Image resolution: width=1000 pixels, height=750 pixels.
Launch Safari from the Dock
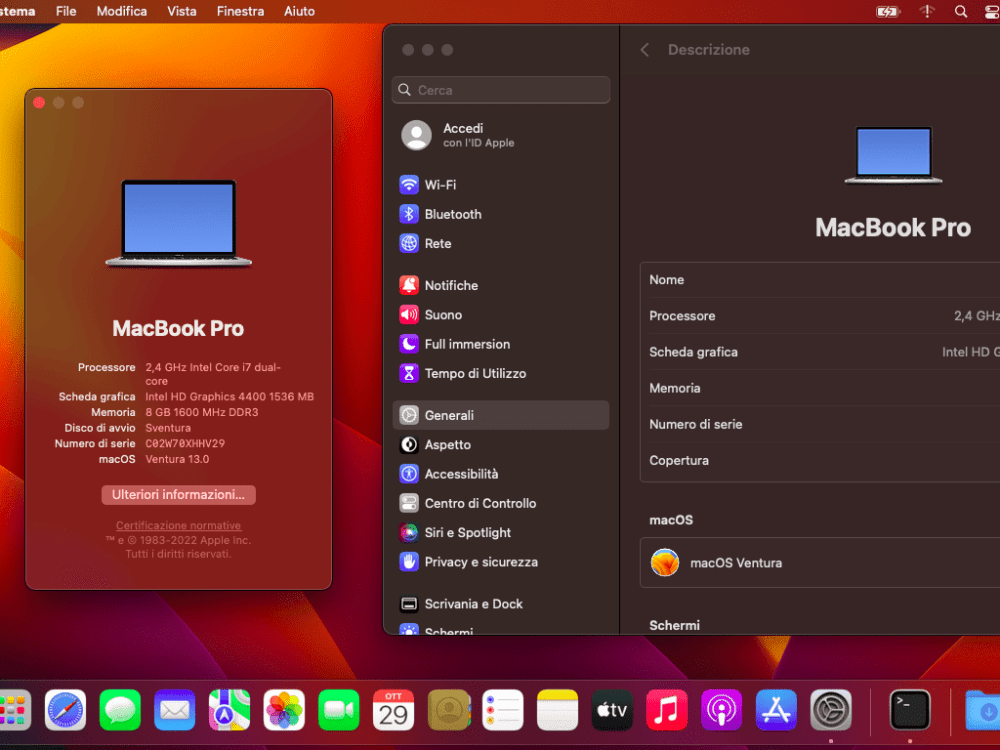click(x=65, y=710)
